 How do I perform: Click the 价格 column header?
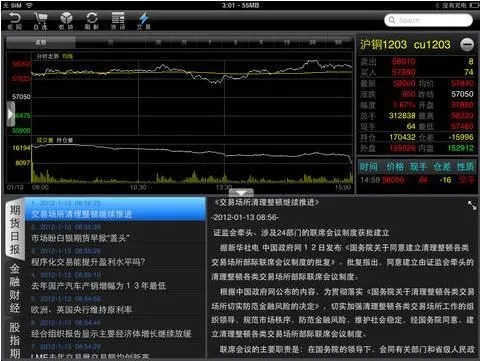[x=395, y=167]
